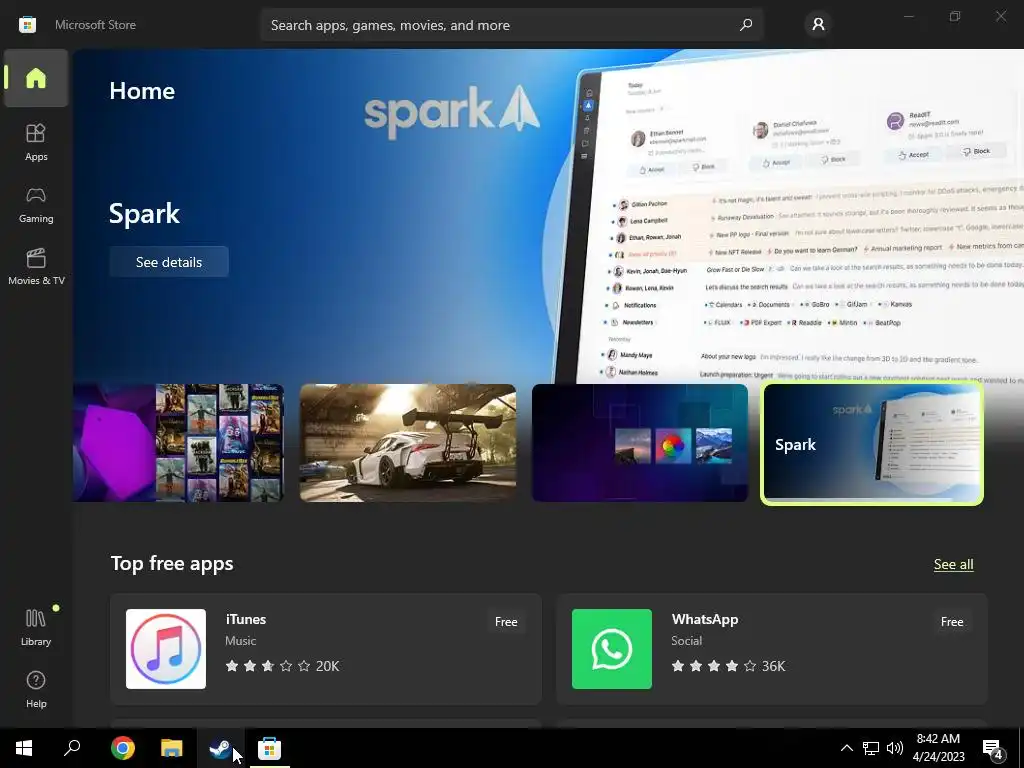Go to the Home sidebar tab

pos(36,78)
